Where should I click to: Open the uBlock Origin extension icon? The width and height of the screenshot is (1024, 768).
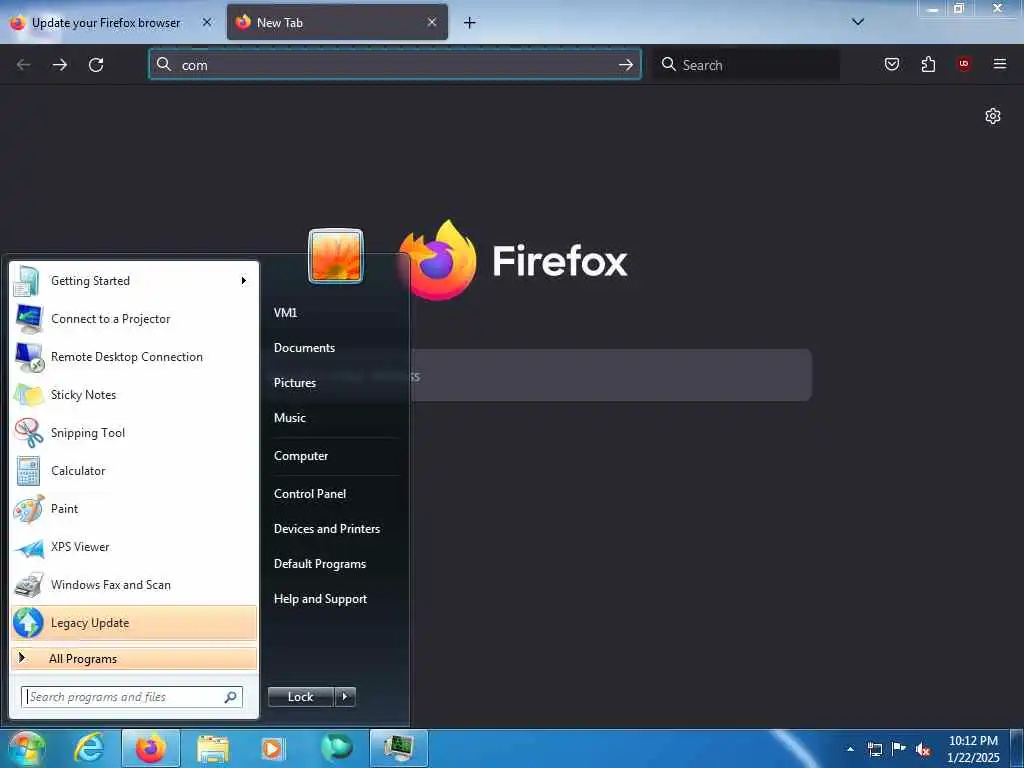(964, 64)
